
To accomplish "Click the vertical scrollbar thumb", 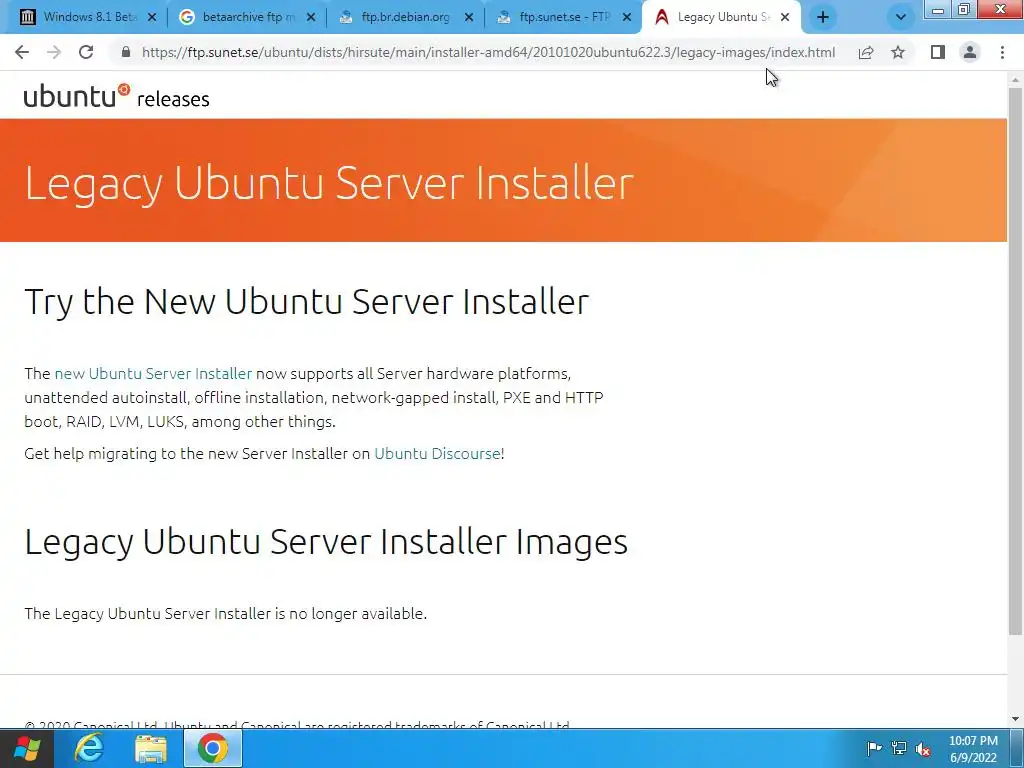I will (x=1016, y=360).
